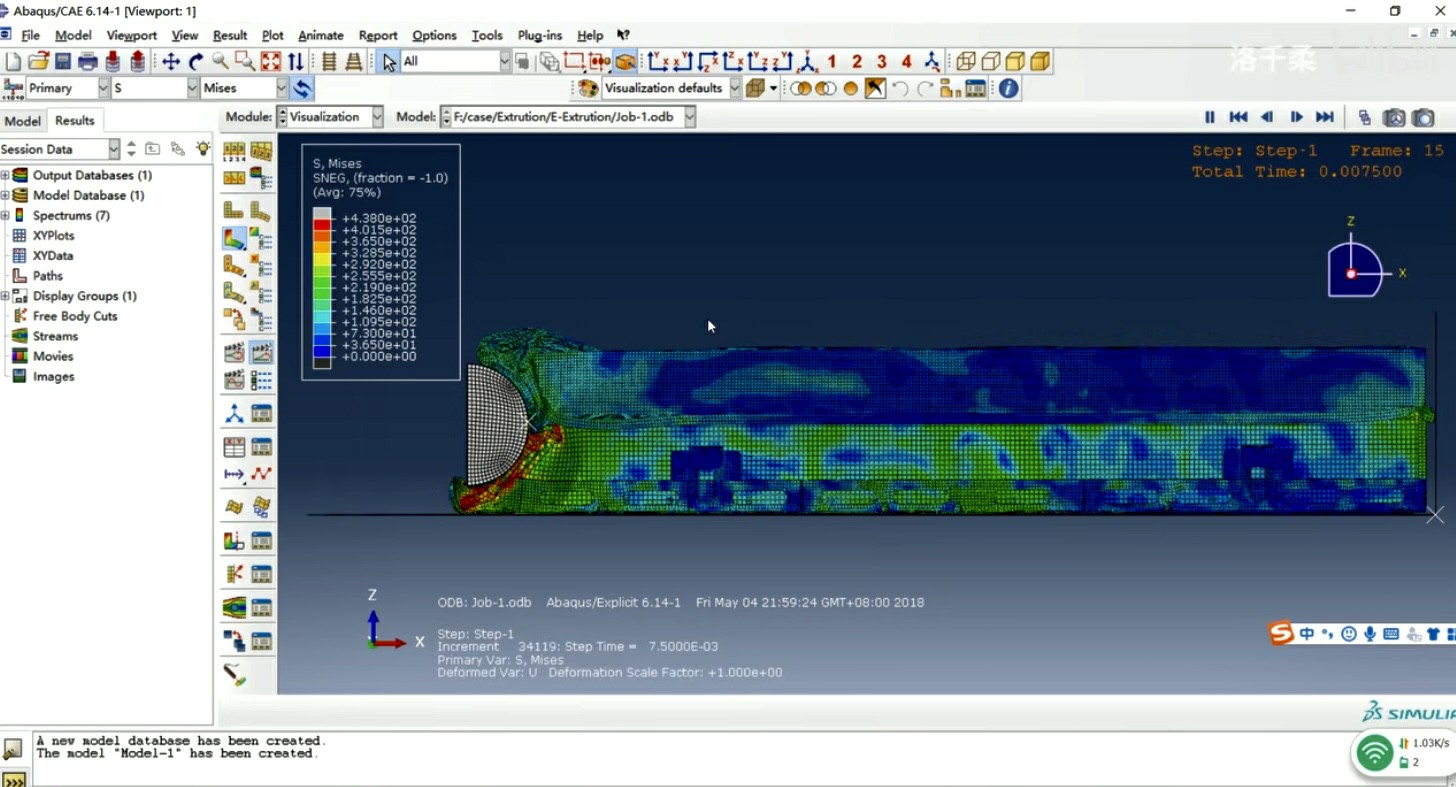
Task: Select the Magnify View tool
Action: click(220, 62)
